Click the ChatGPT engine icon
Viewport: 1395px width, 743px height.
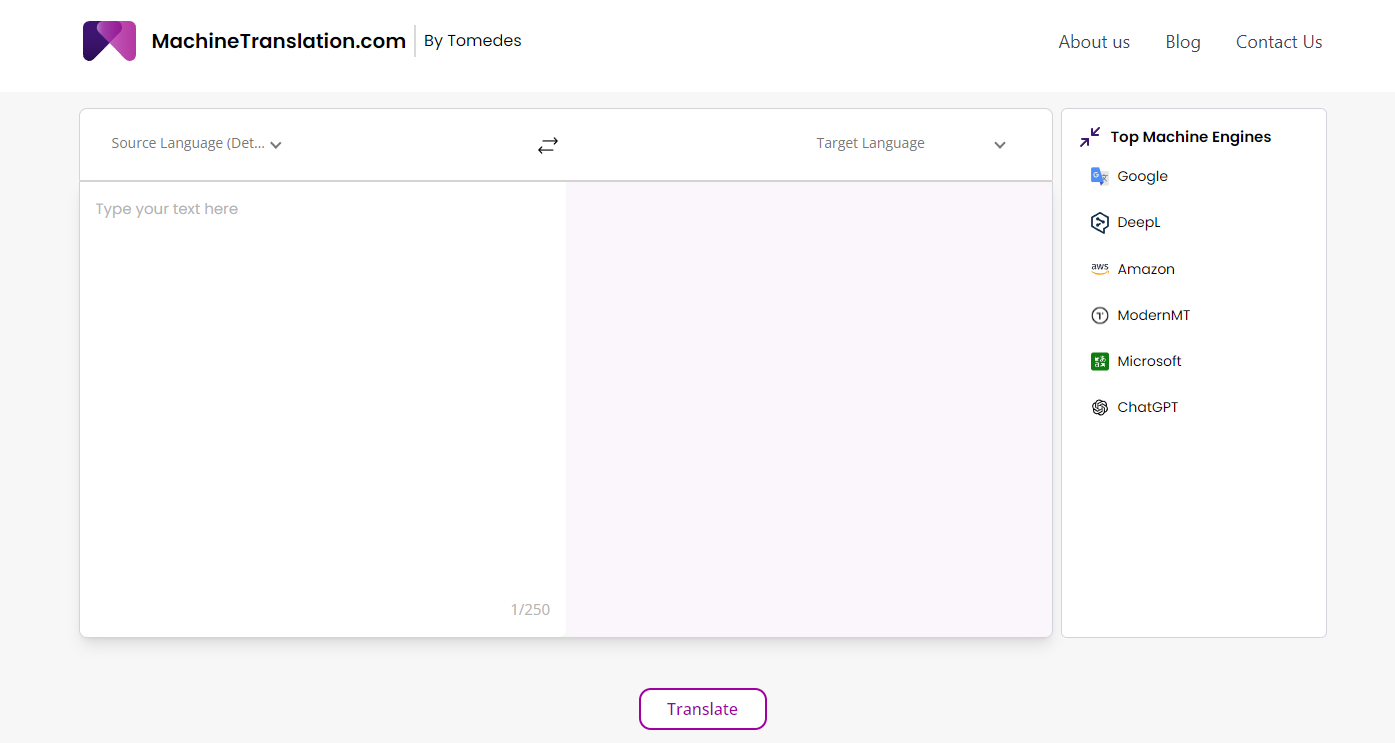[x=1099, y=407]
